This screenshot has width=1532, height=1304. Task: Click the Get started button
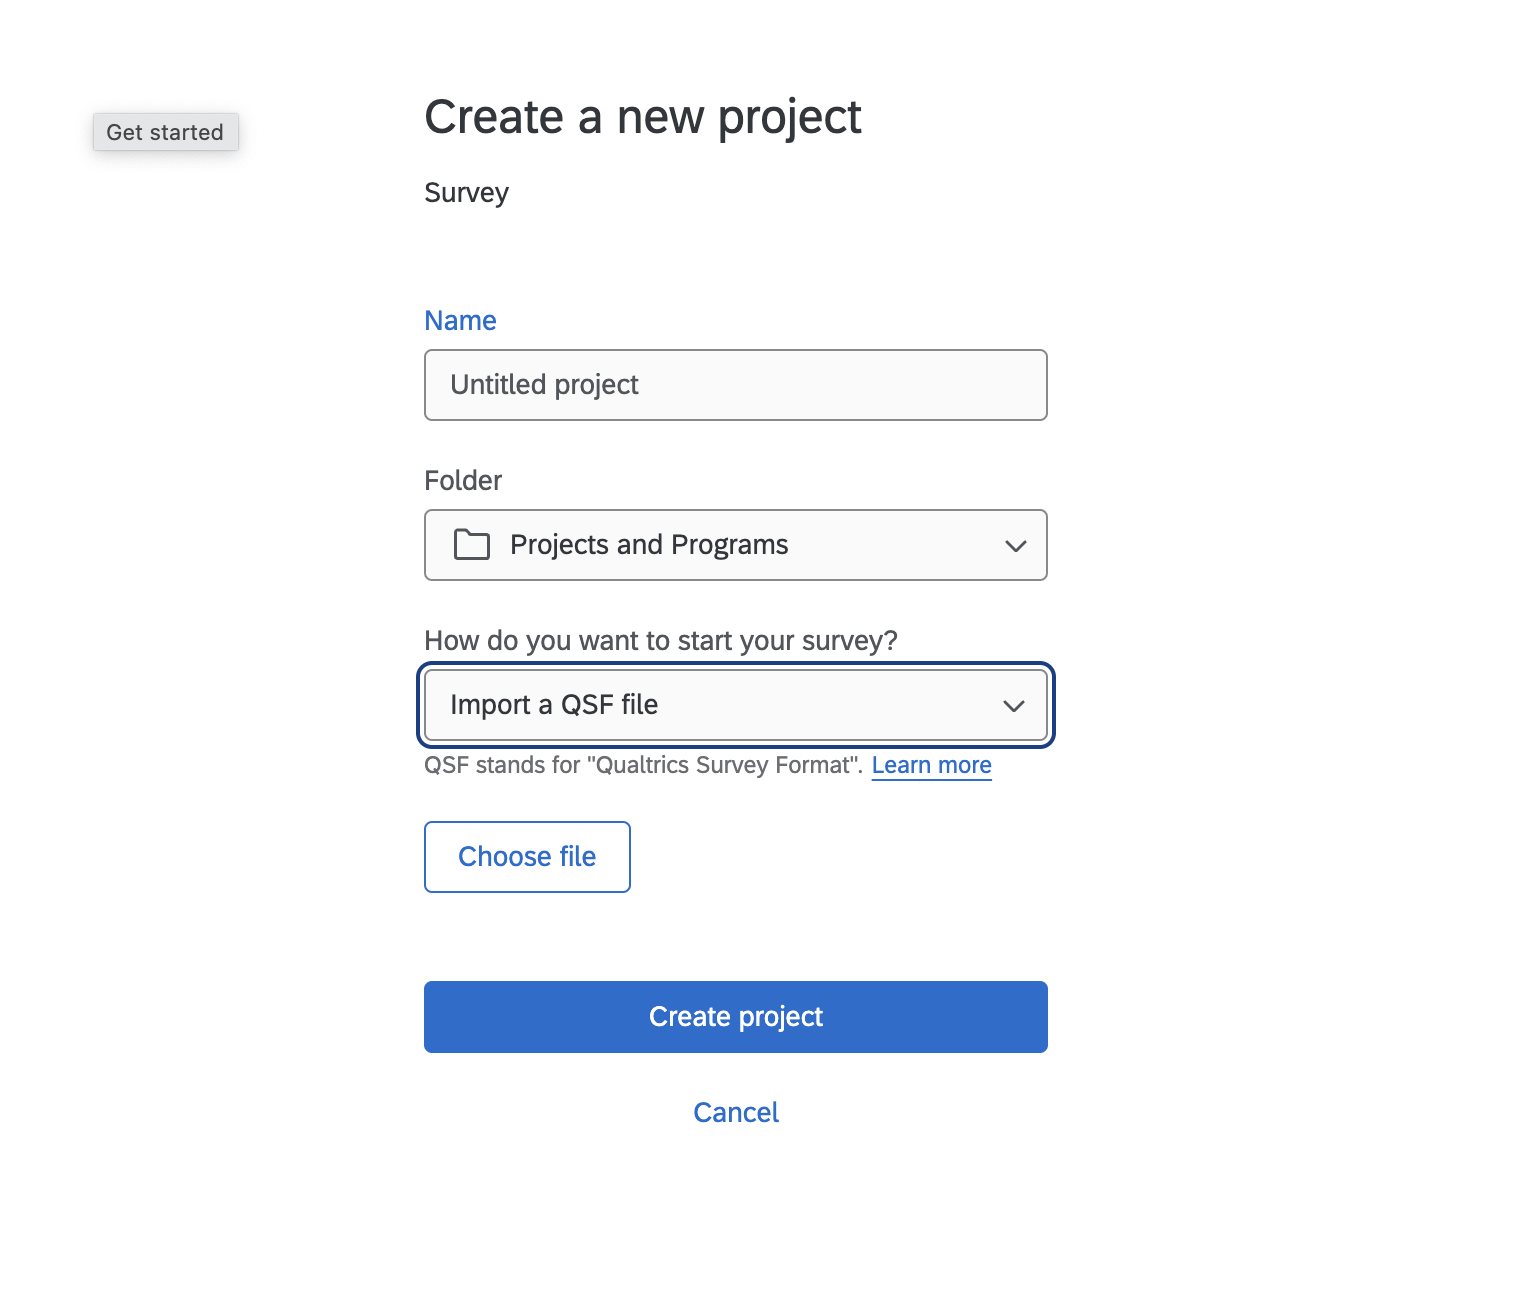[x=165, y=132]
